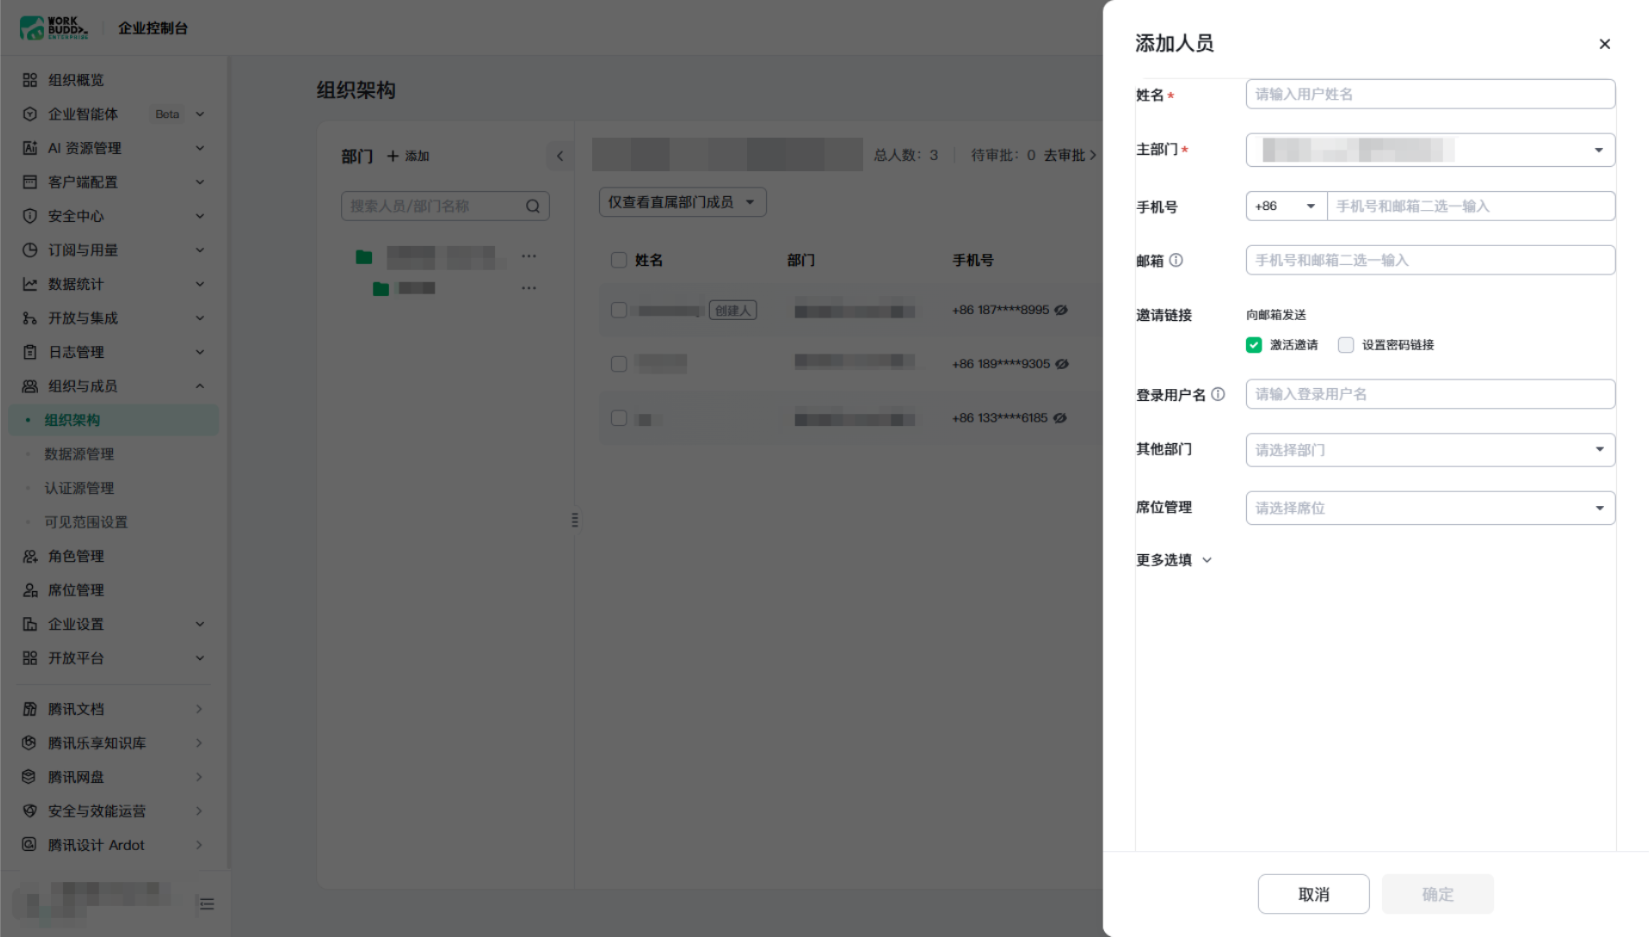This screenshot has height=937, width=1649.
Task: Click the 日志管理 sidebar icon
Action: [30, 352]
